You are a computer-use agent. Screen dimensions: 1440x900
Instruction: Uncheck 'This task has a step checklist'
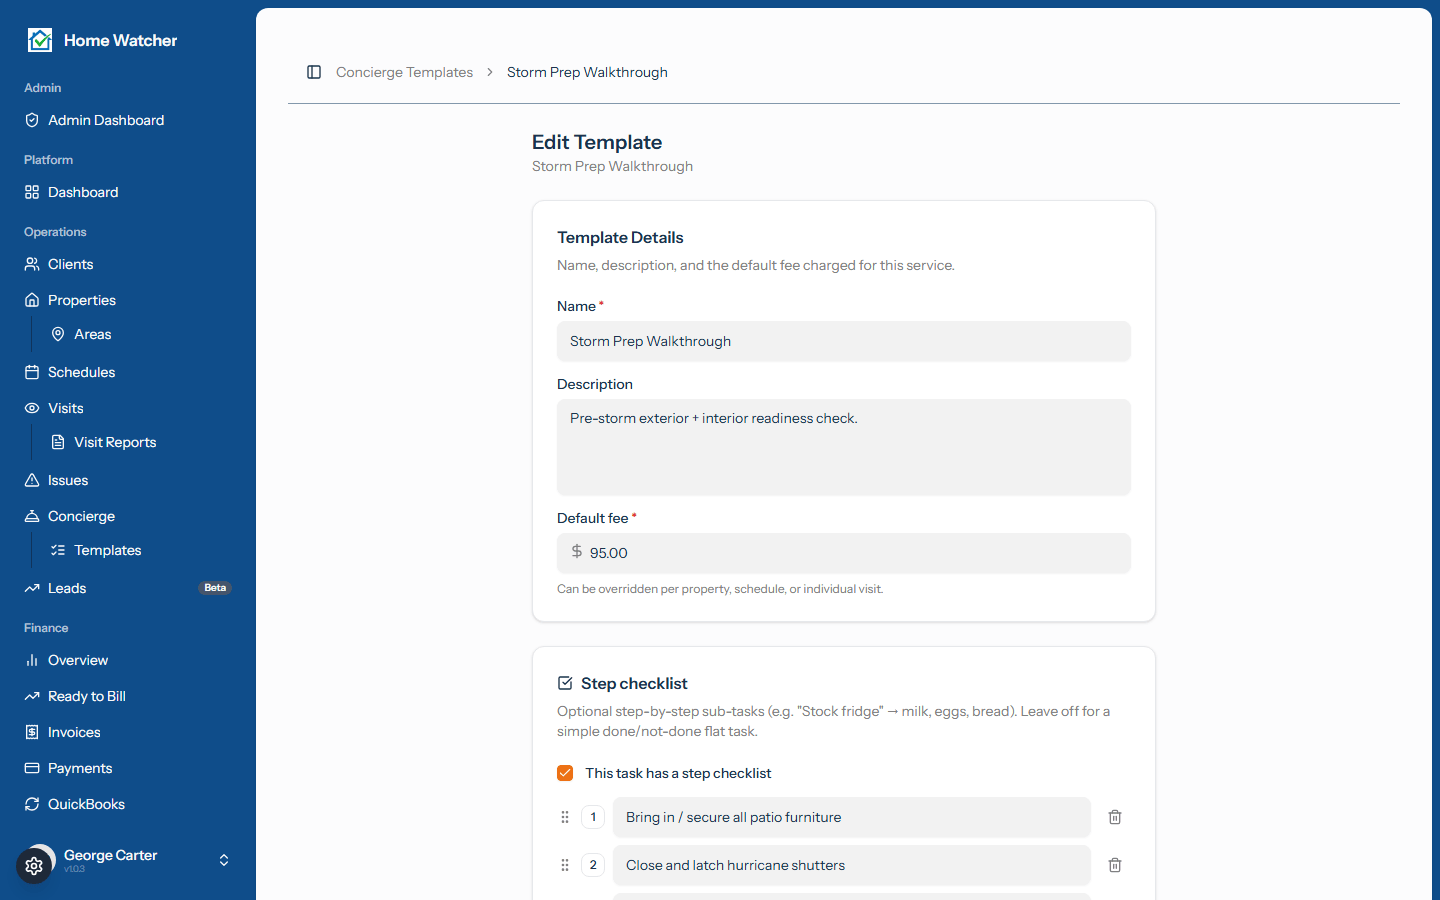click(565, 773)
